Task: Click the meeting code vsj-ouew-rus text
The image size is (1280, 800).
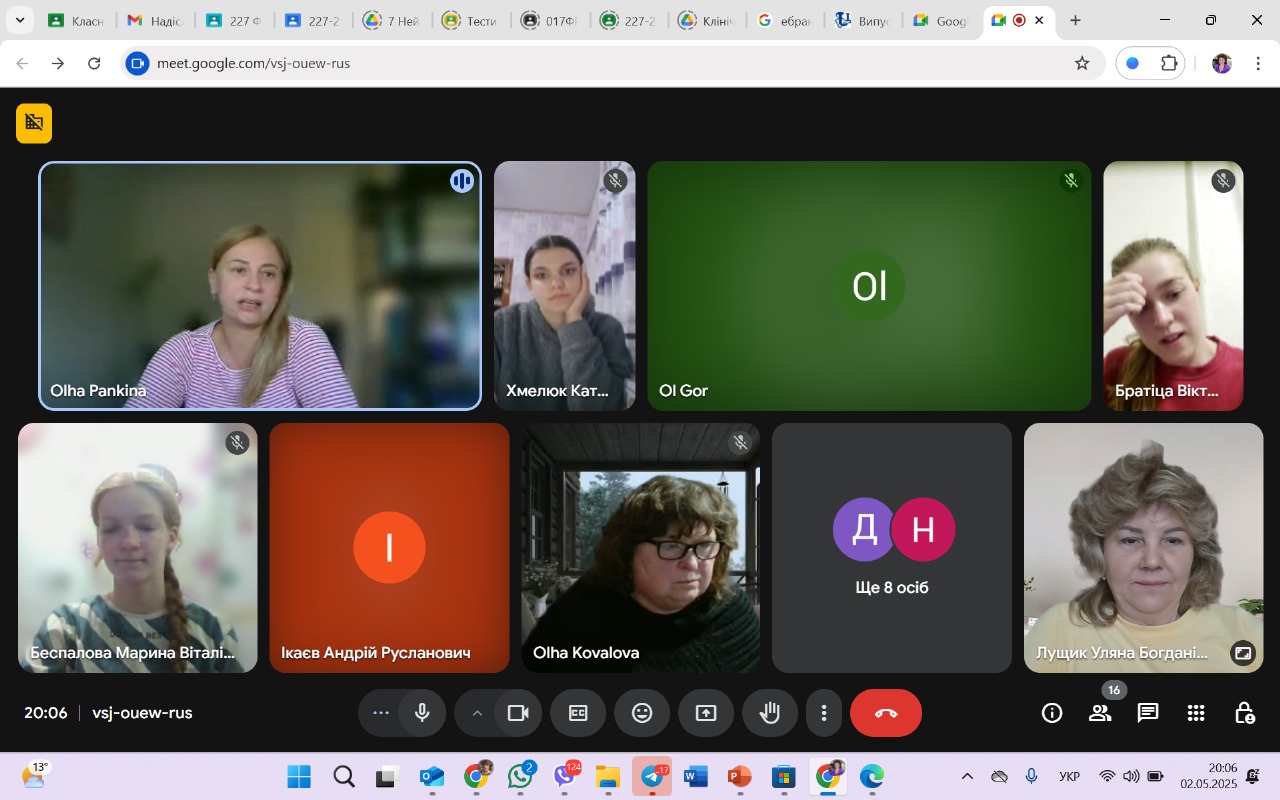Action: coord(142,713)
